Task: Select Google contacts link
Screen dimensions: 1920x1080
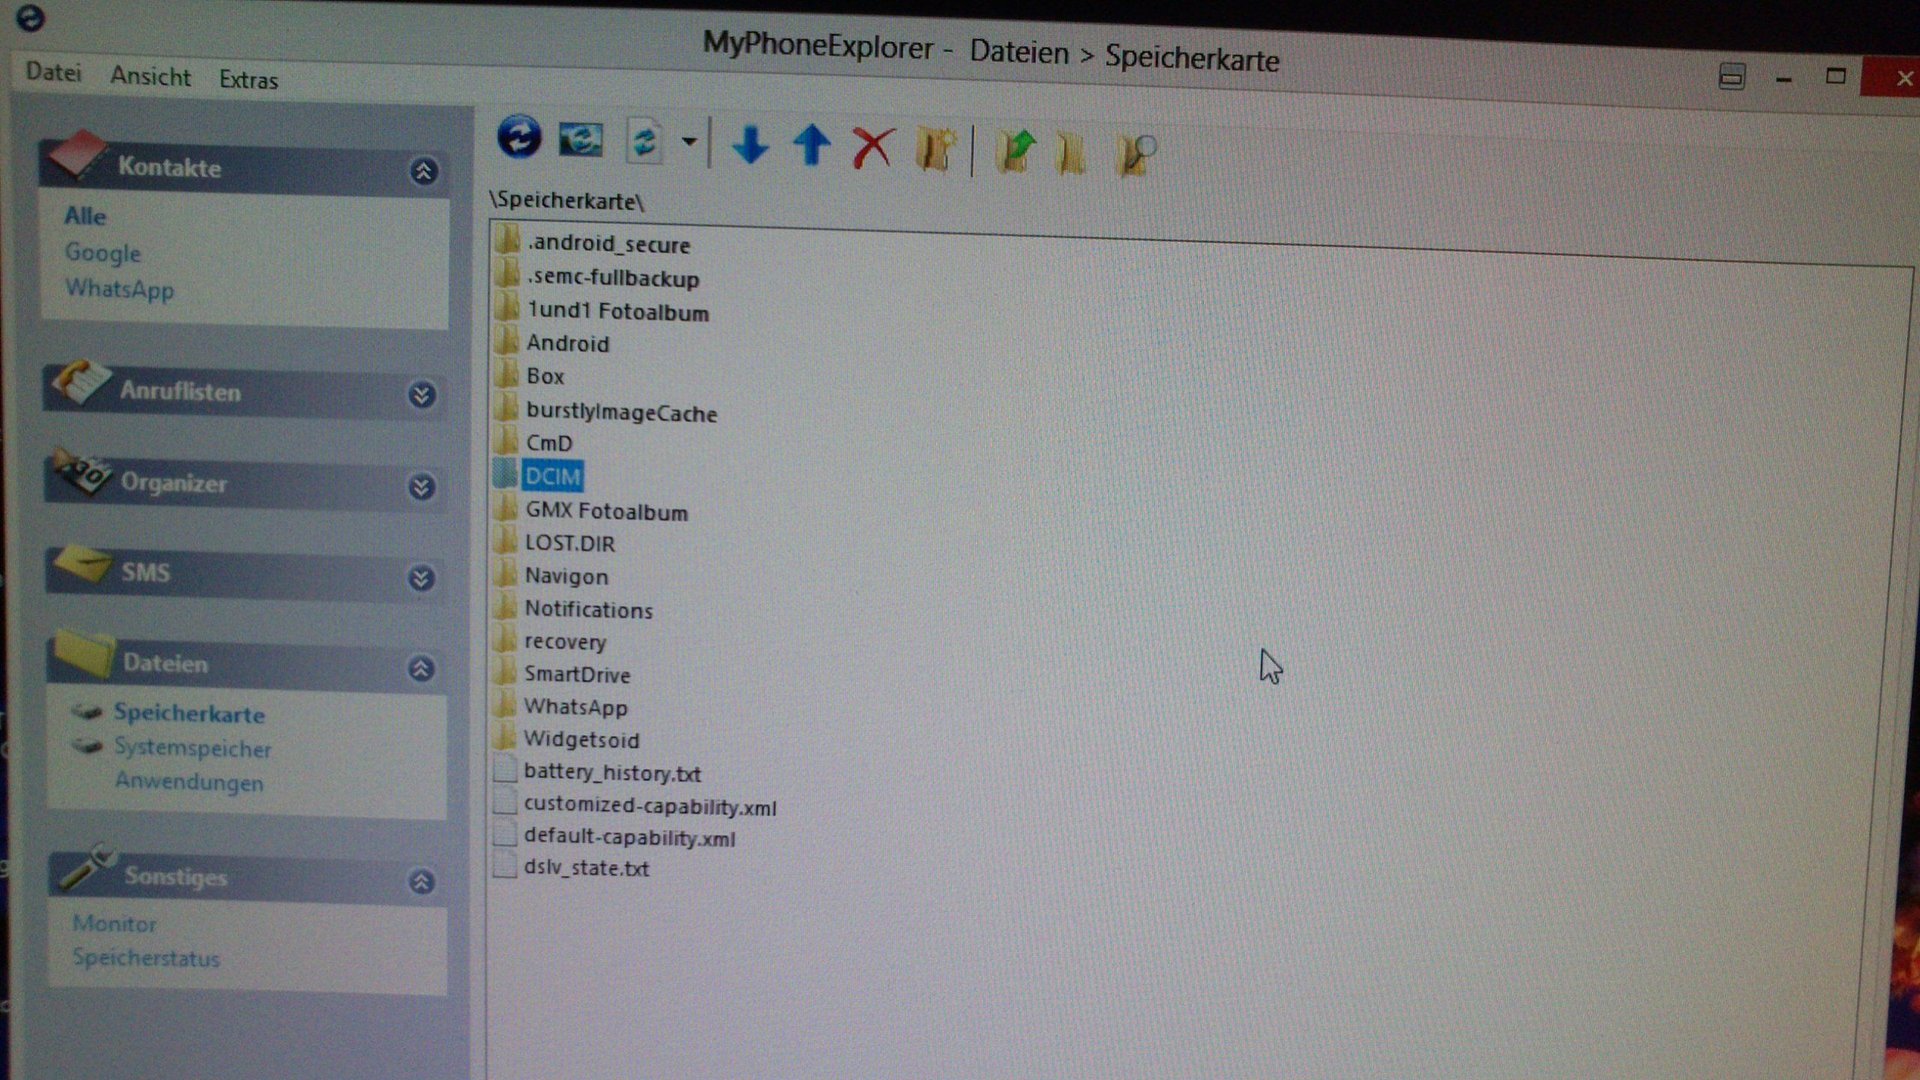Action: coord(103,253)
